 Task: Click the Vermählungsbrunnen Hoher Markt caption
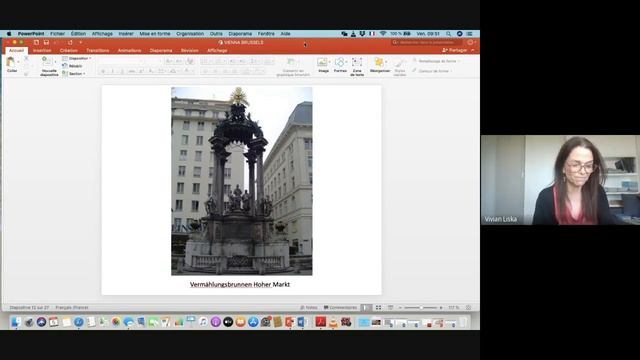click(x=240, y=284)
